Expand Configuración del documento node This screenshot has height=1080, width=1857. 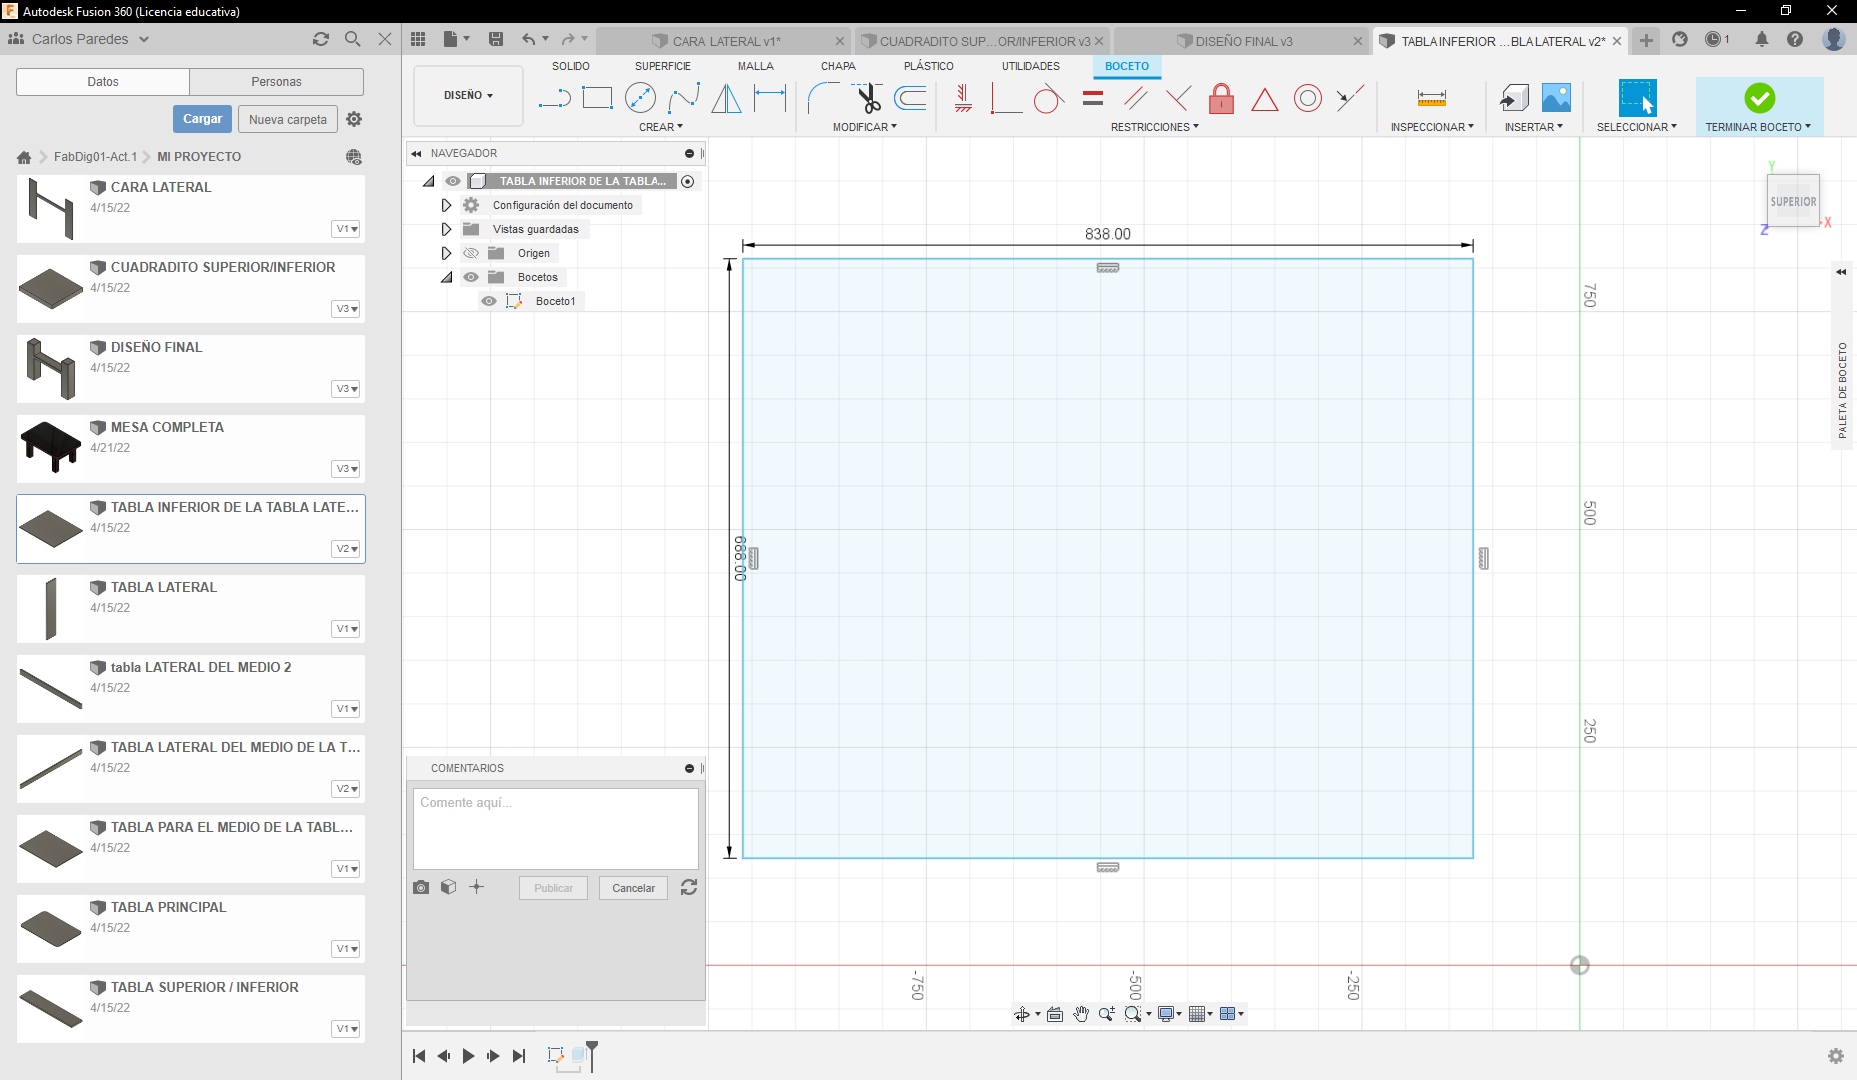[446, 205]
